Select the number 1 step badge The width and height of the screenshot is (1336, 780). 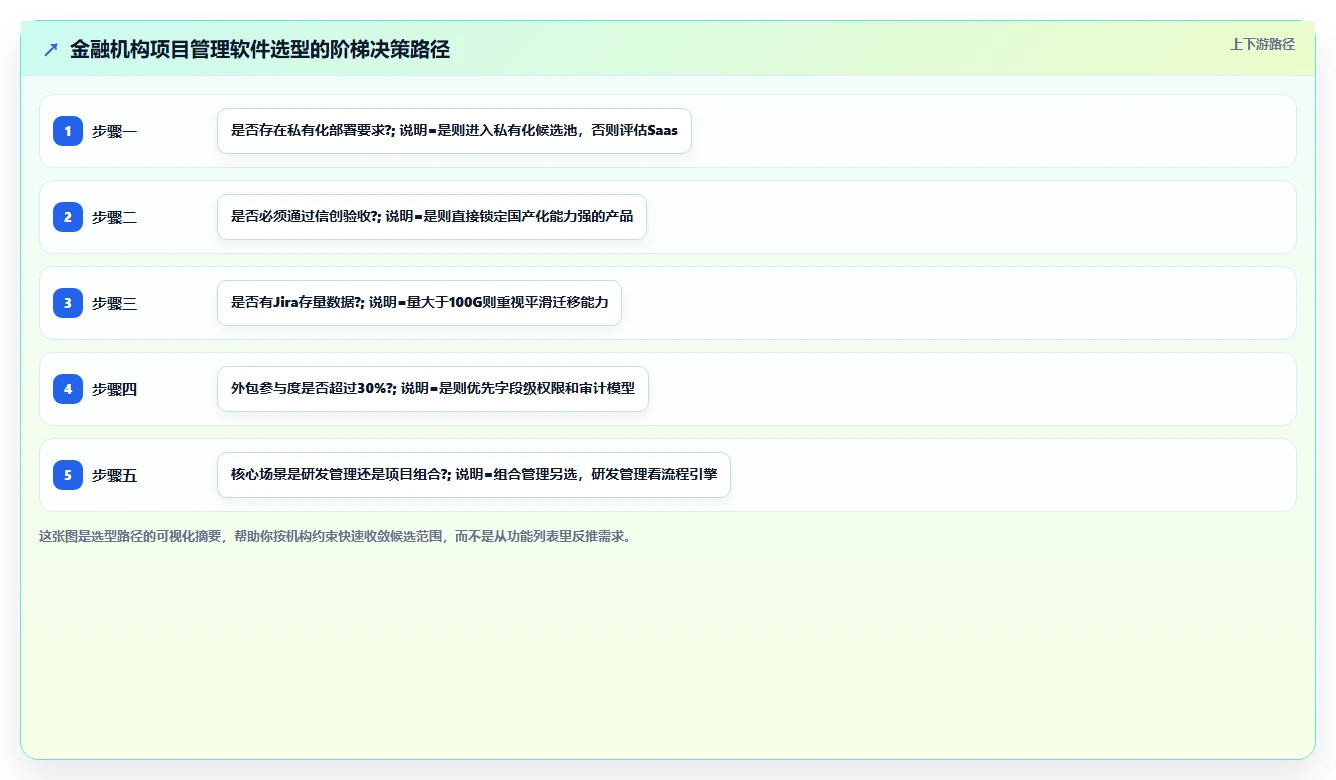[x=68, y=131]
